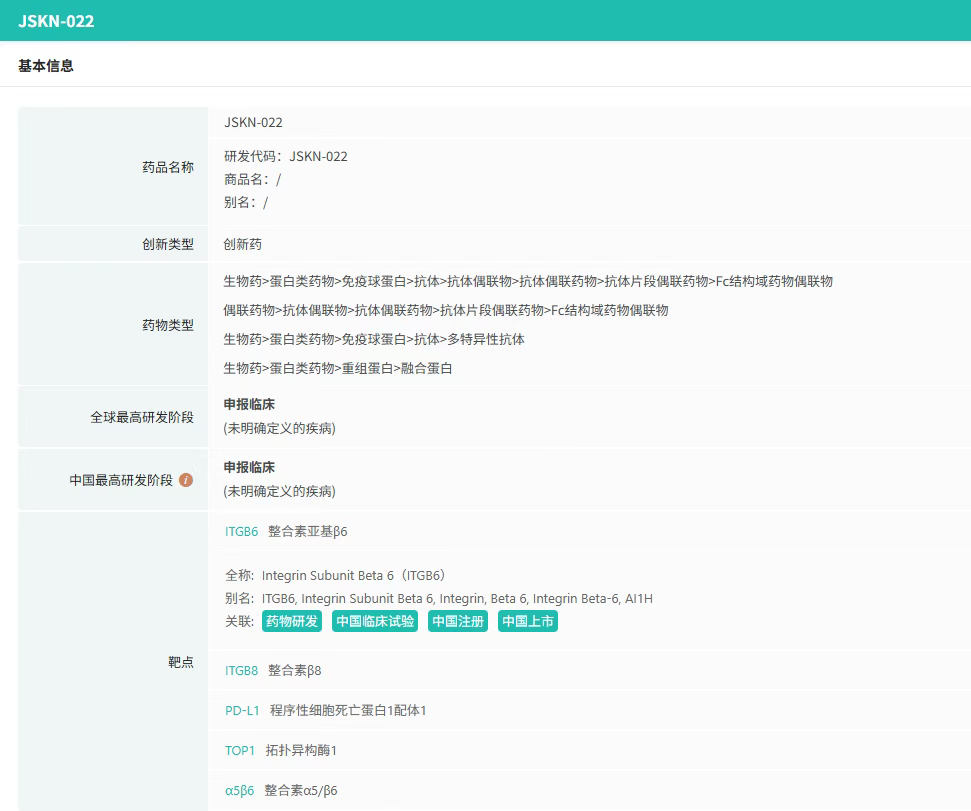971x811 pixels.
Task: Click the drug type line ending in 融合蛋白
Action: [x=338, y=368]
